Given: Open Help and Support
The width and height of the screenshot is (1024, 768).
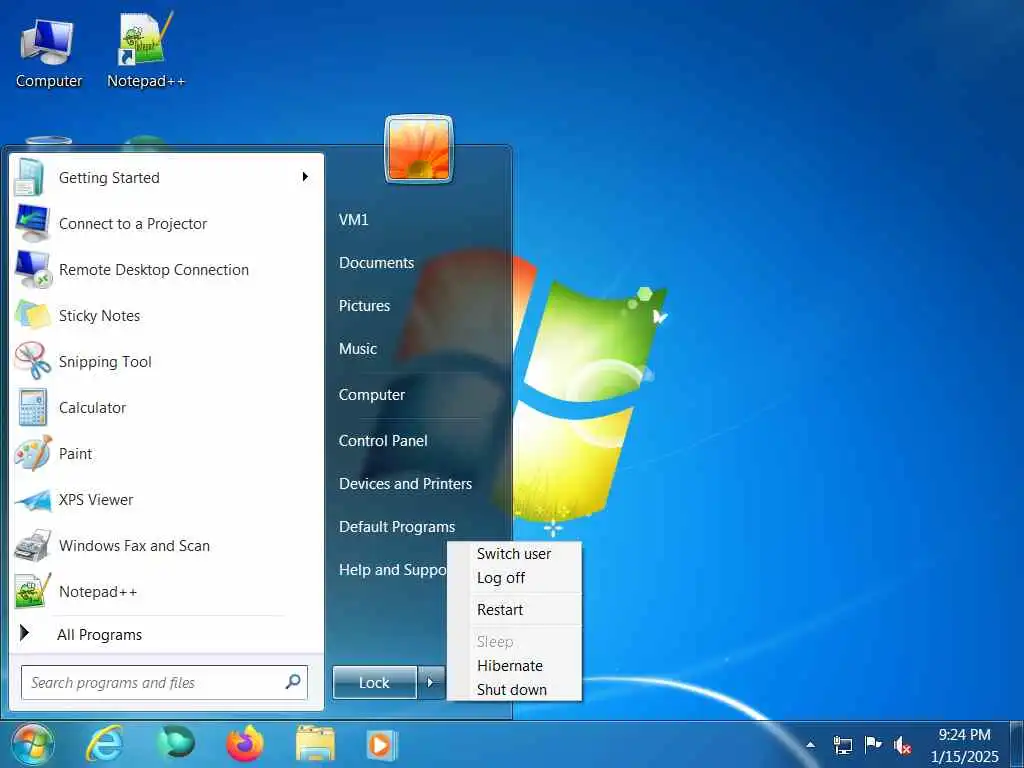Looking at the screenshot, I should tap(392, 569).
